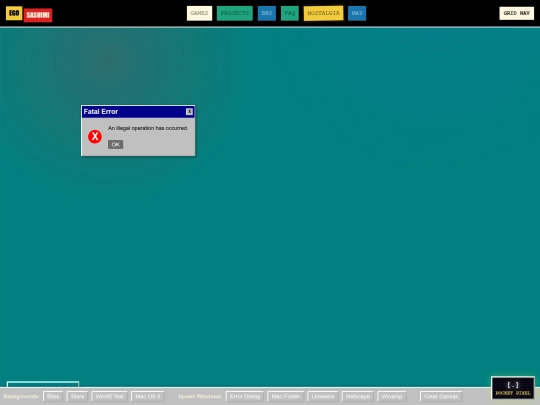Click the GRID NAV button

point(517,13)
